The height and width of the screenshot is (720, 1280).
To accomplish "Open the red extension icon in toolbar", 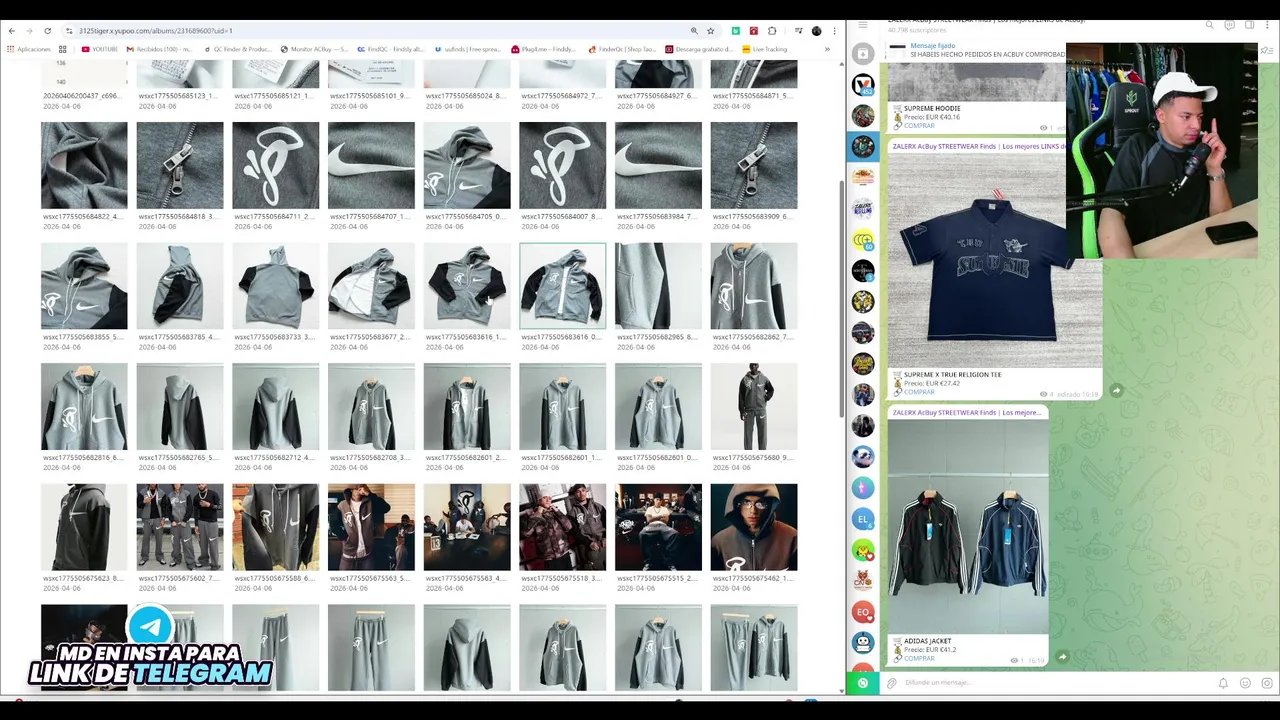I will (754, 31).
